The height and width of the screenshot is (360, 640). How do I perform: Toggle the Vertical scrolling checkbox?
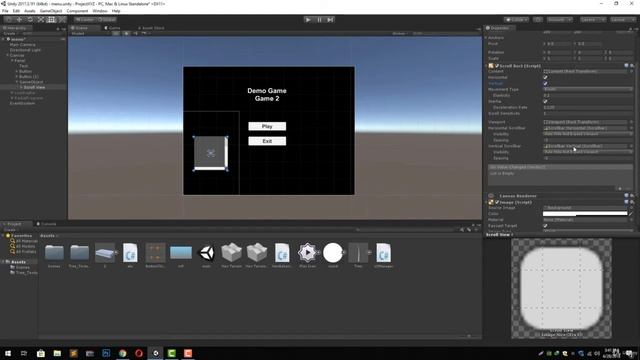[545, 83]
